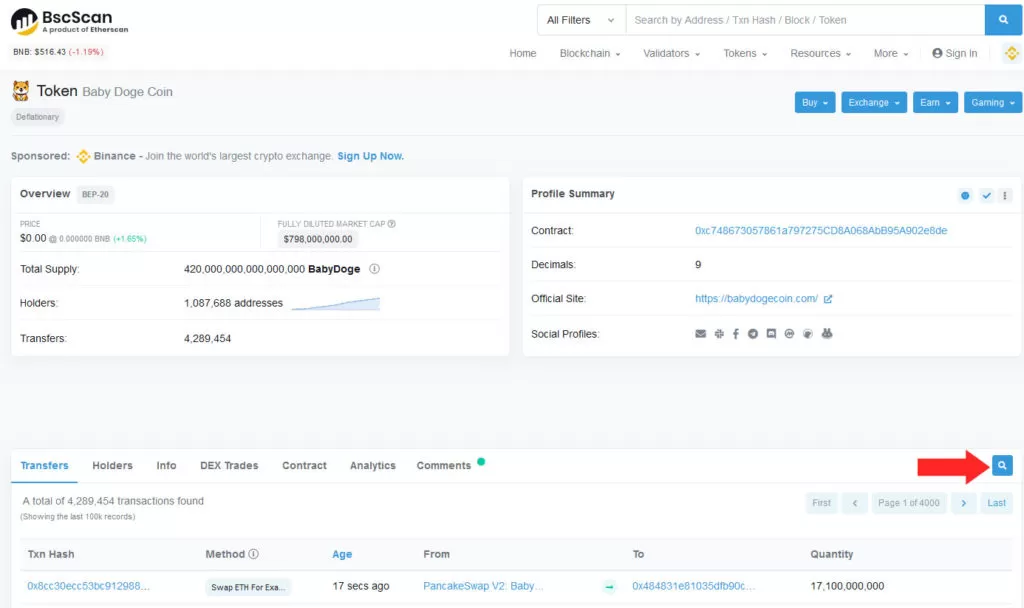Open recipient address 0x484831e81035dfb90c

694,586
